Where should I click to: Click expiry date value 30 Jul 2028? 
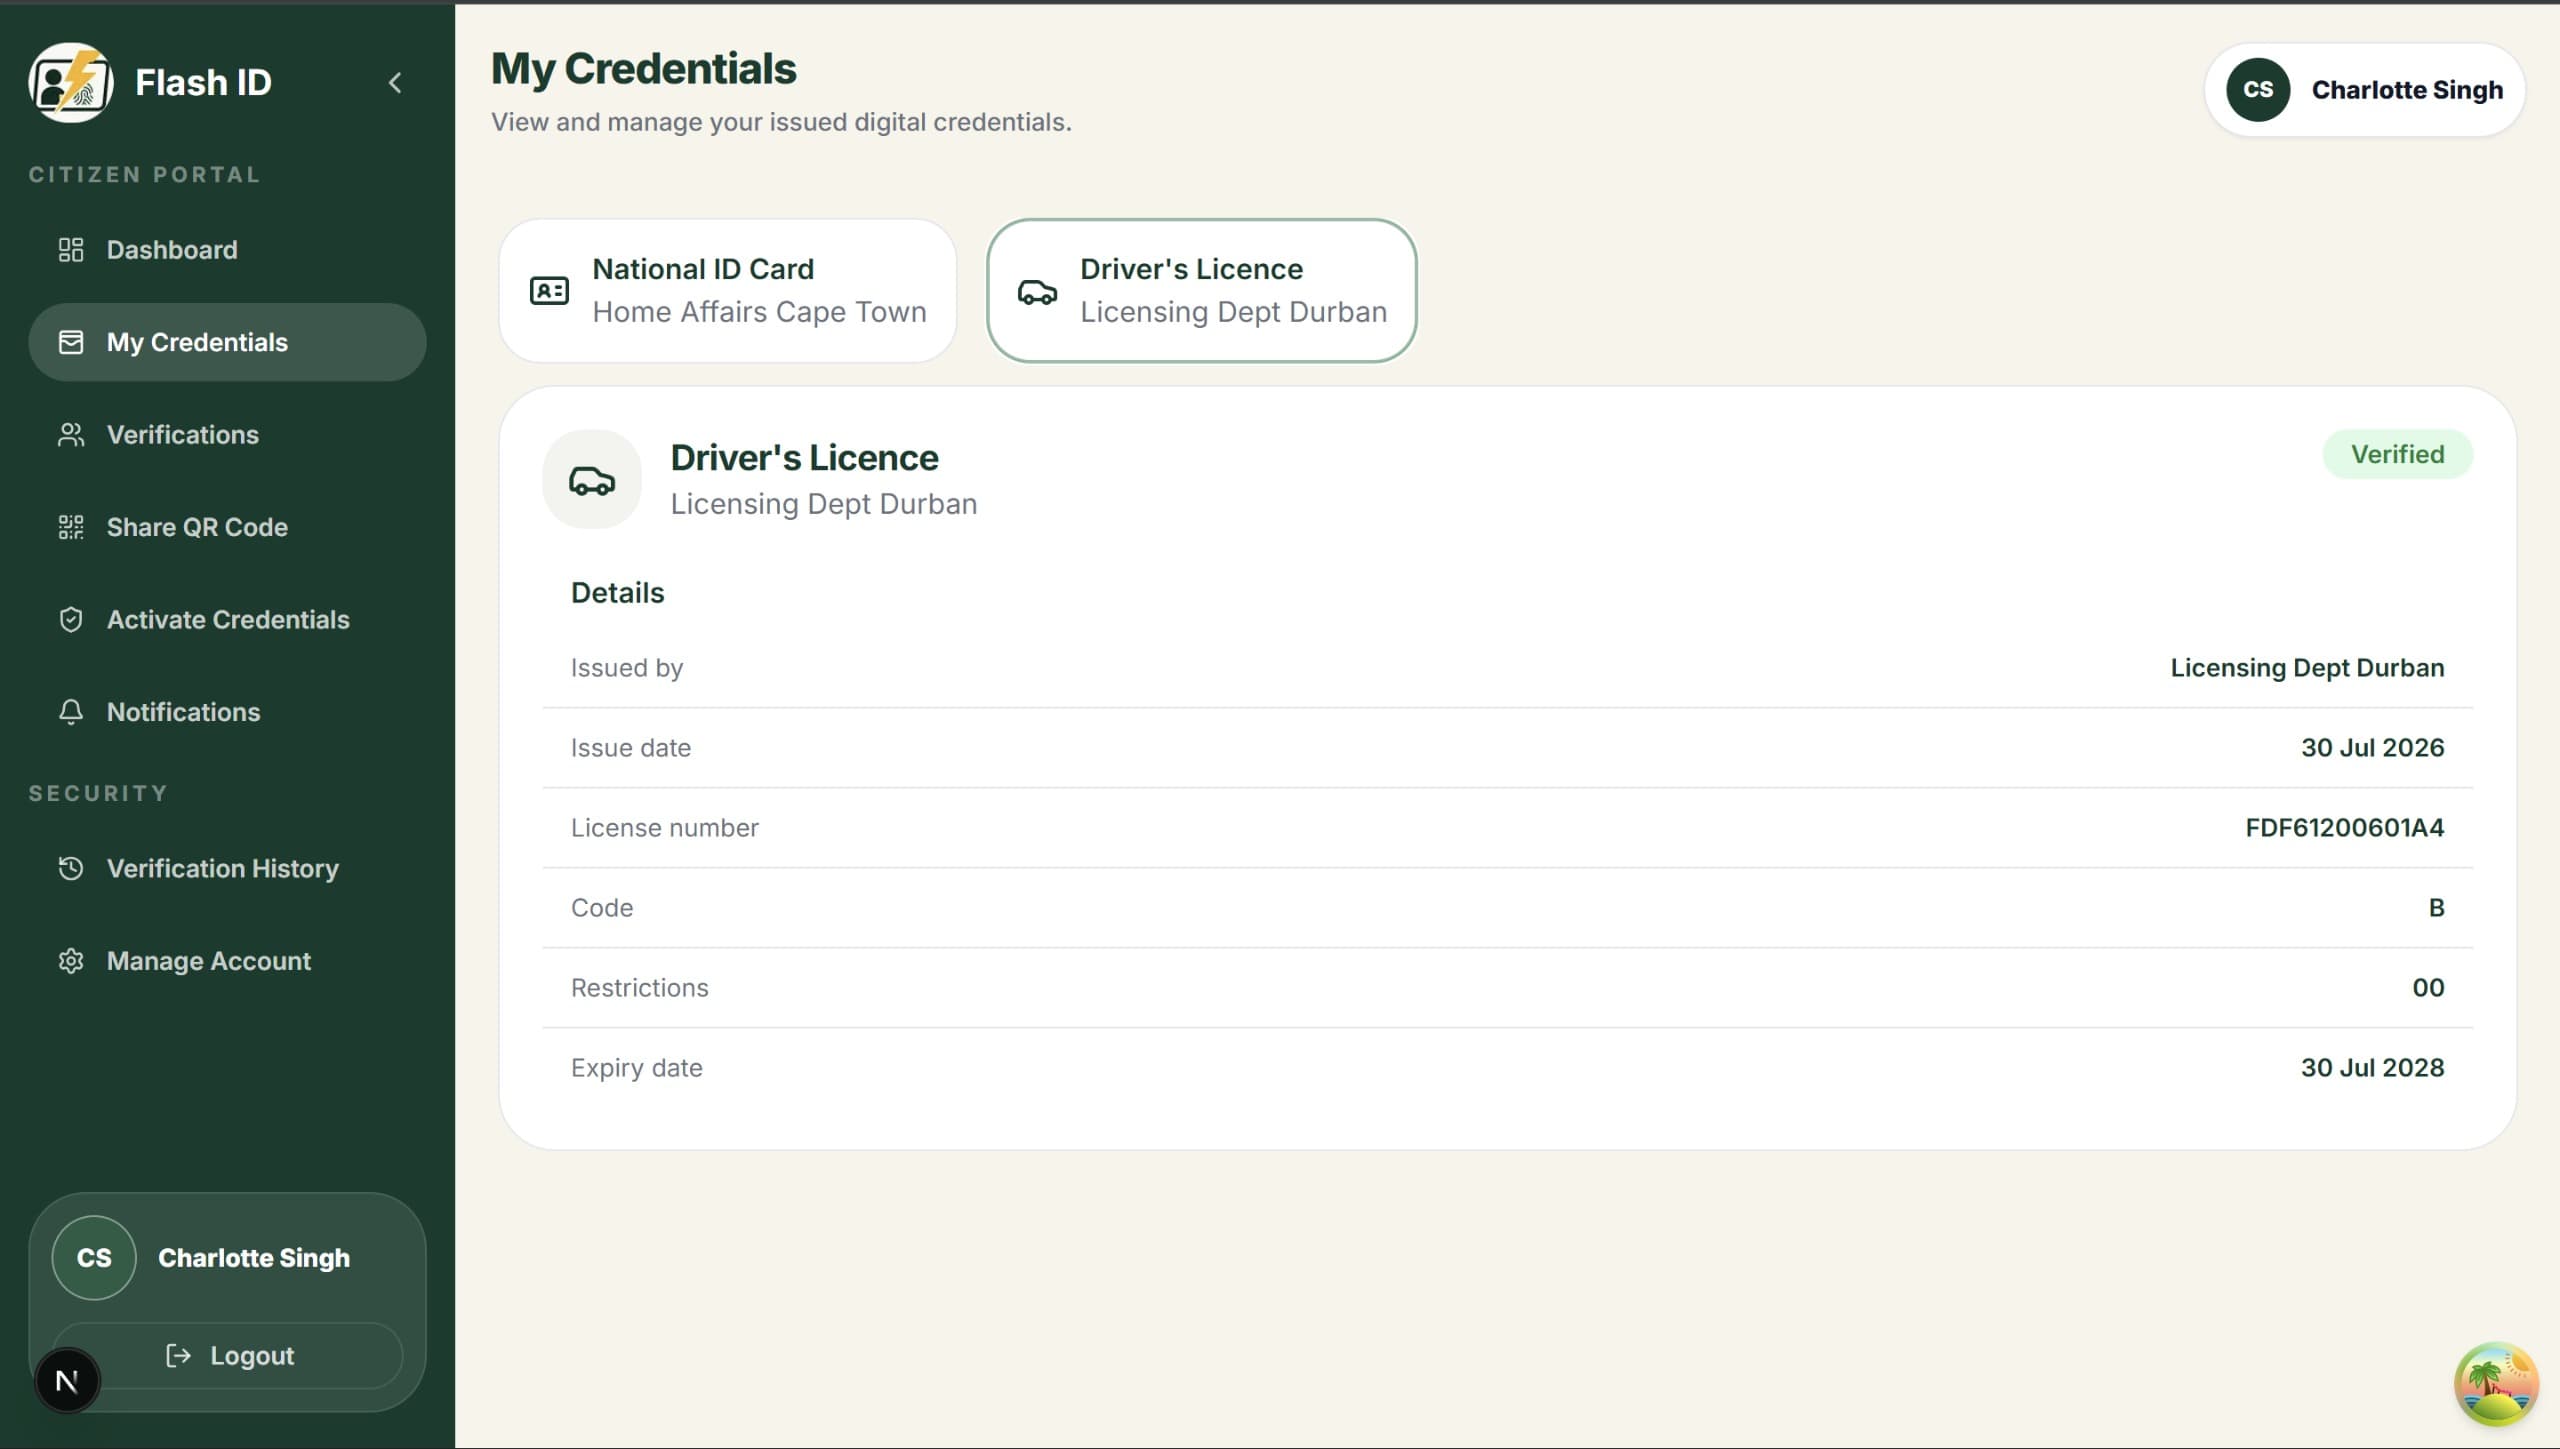point(2372,1068)
